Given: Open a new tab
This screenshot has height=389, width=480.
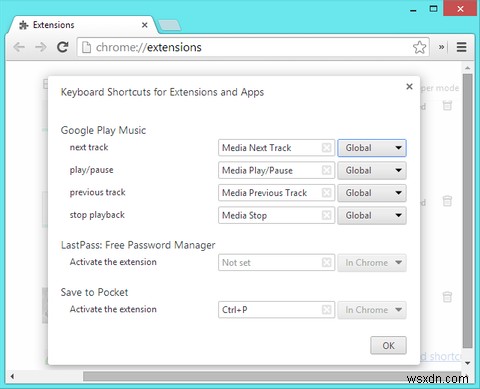Looking at the screenshot, I should pos(169,25).
